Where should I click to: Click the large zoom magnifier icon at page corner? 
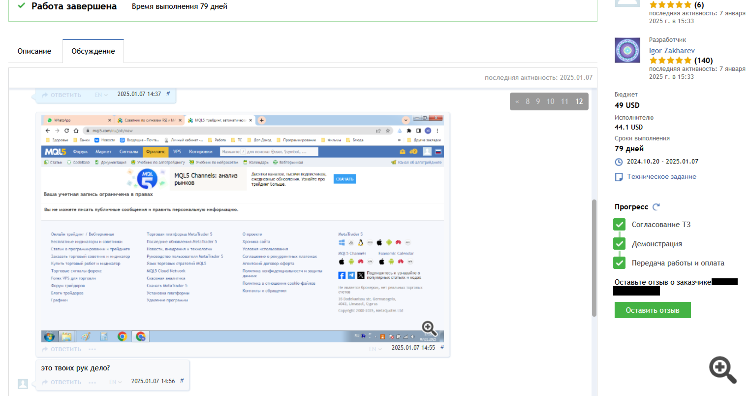(723, 369)
